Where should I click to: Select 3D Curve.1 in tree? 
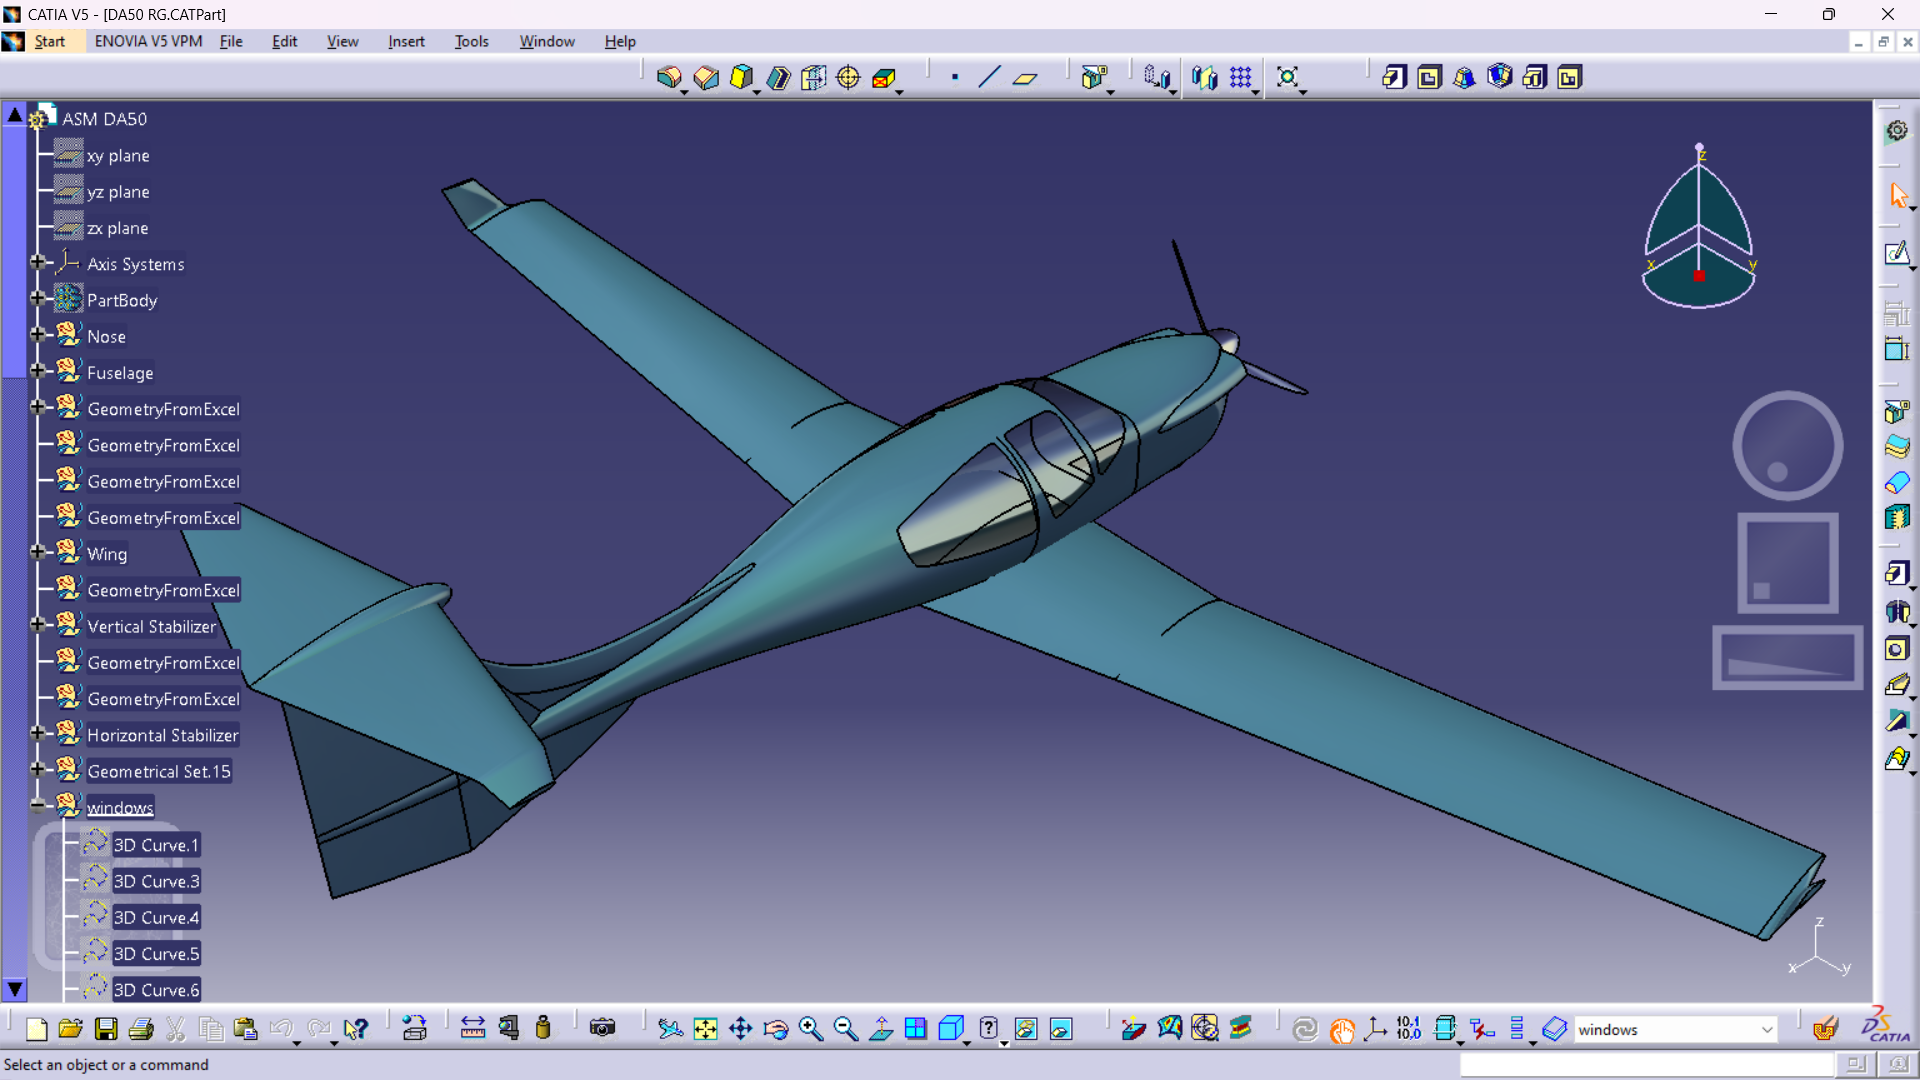click(x=156, y=845)
